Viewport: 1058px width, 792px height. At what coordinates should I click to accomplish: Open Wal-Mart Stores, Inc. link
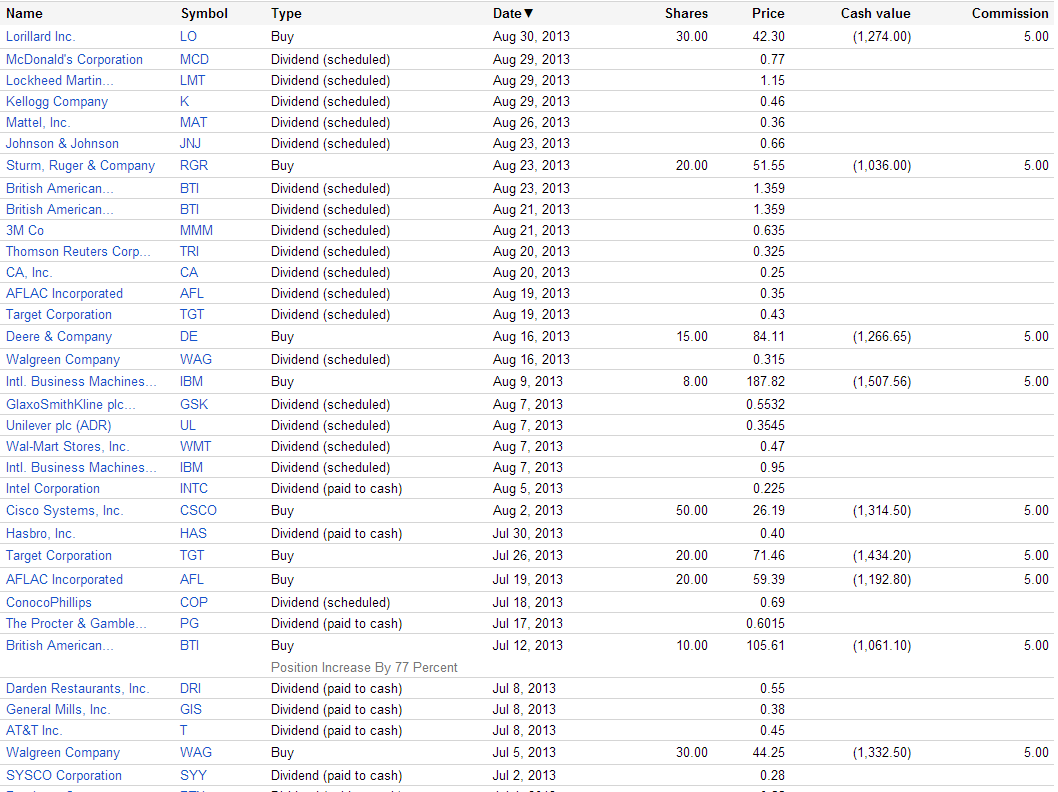67,446
